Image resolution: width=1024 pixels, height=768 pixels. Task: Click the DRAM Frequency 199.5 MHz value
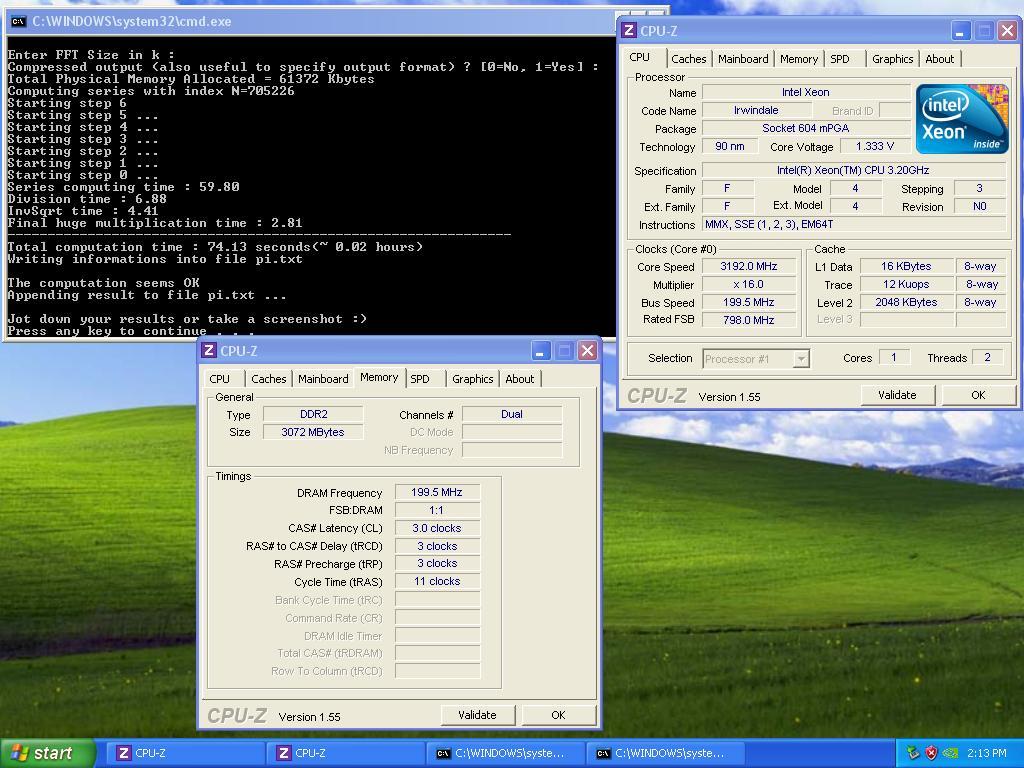437,492
